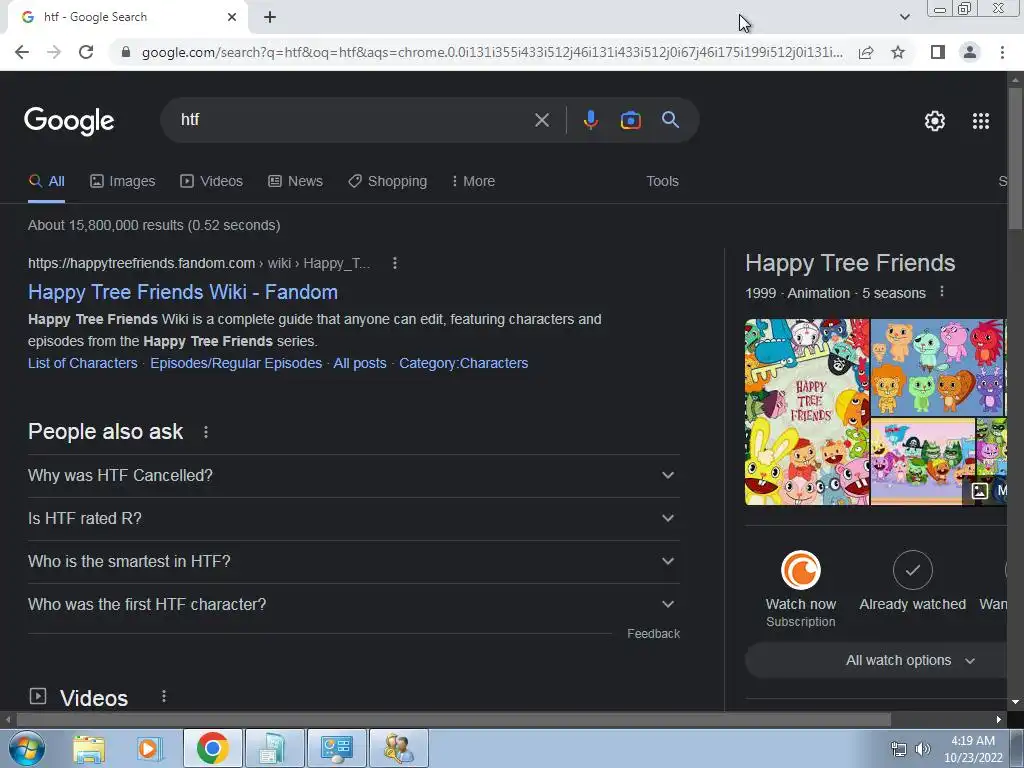Viewport: 1024px width, 768px height.
Task: Click horizontal scrollbar right arrow
Action: [x=999, y=720]
